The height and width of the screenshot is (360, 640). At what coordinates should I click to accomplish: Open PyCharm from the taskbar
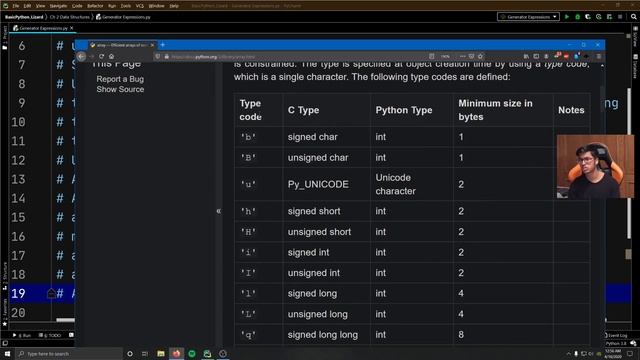tap(207, 353)
